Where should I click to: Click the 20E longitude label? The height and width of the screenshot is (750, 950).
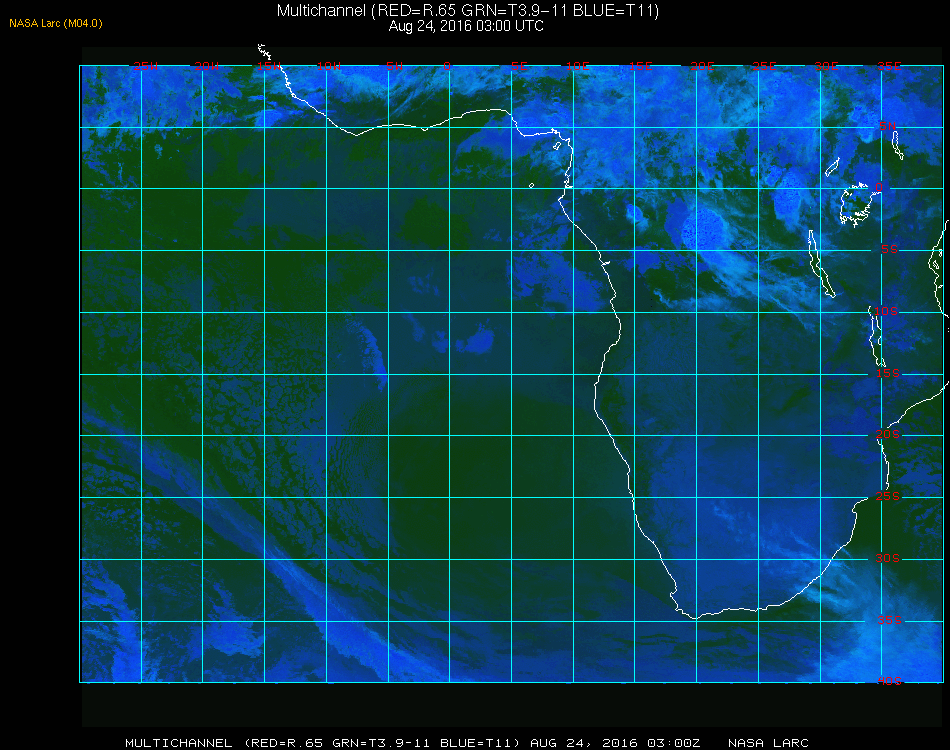(x=702, y=66)
